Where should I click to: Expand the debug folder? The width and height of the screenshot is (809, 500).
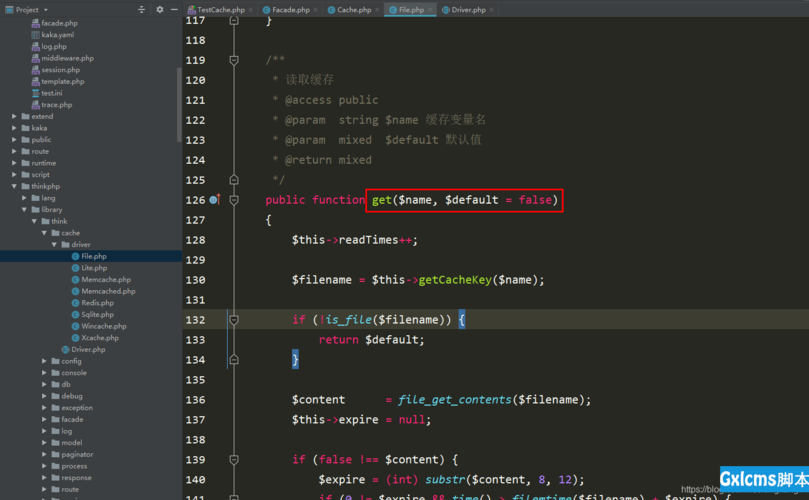(x=44, y=396)
